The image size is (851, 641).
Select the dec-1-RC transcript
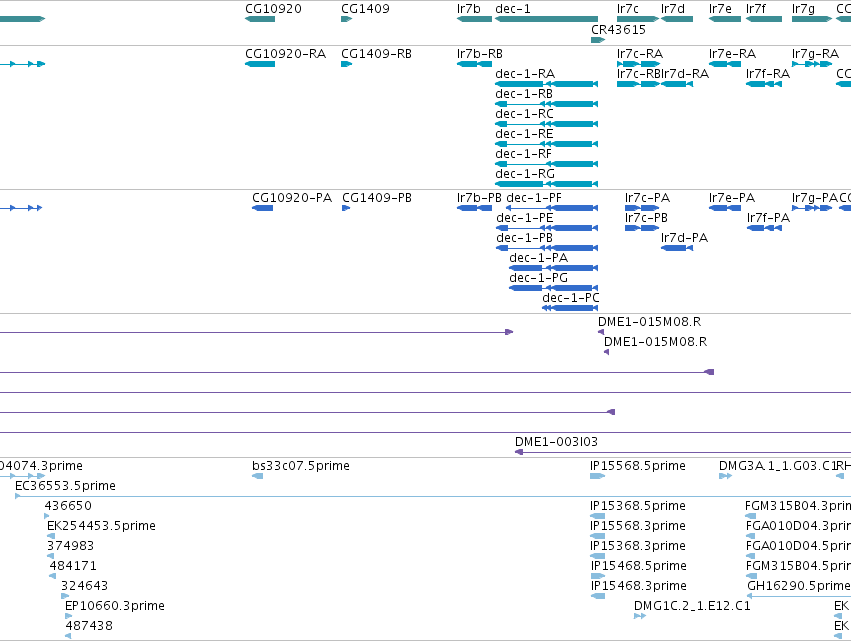(x=547, y=124)
